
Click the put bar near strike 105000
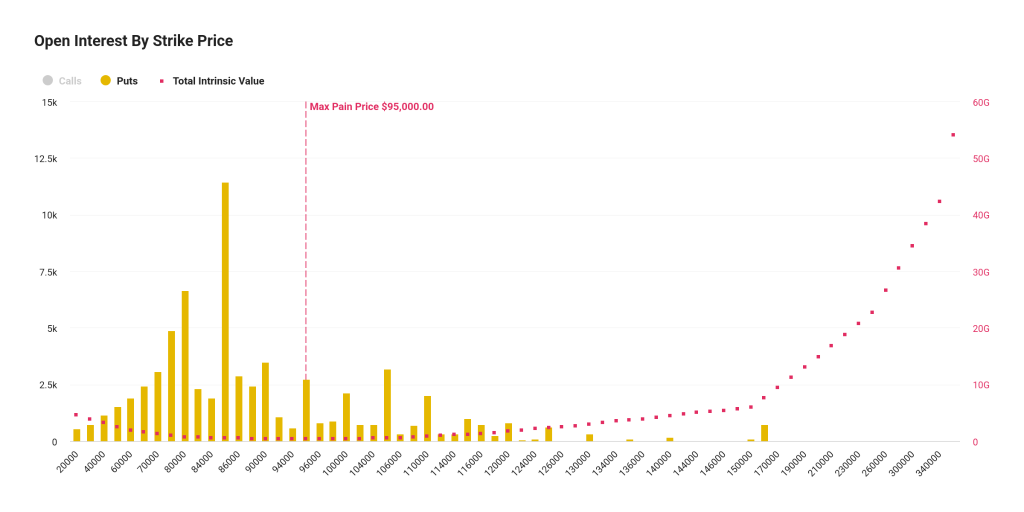tap(387, 405)
